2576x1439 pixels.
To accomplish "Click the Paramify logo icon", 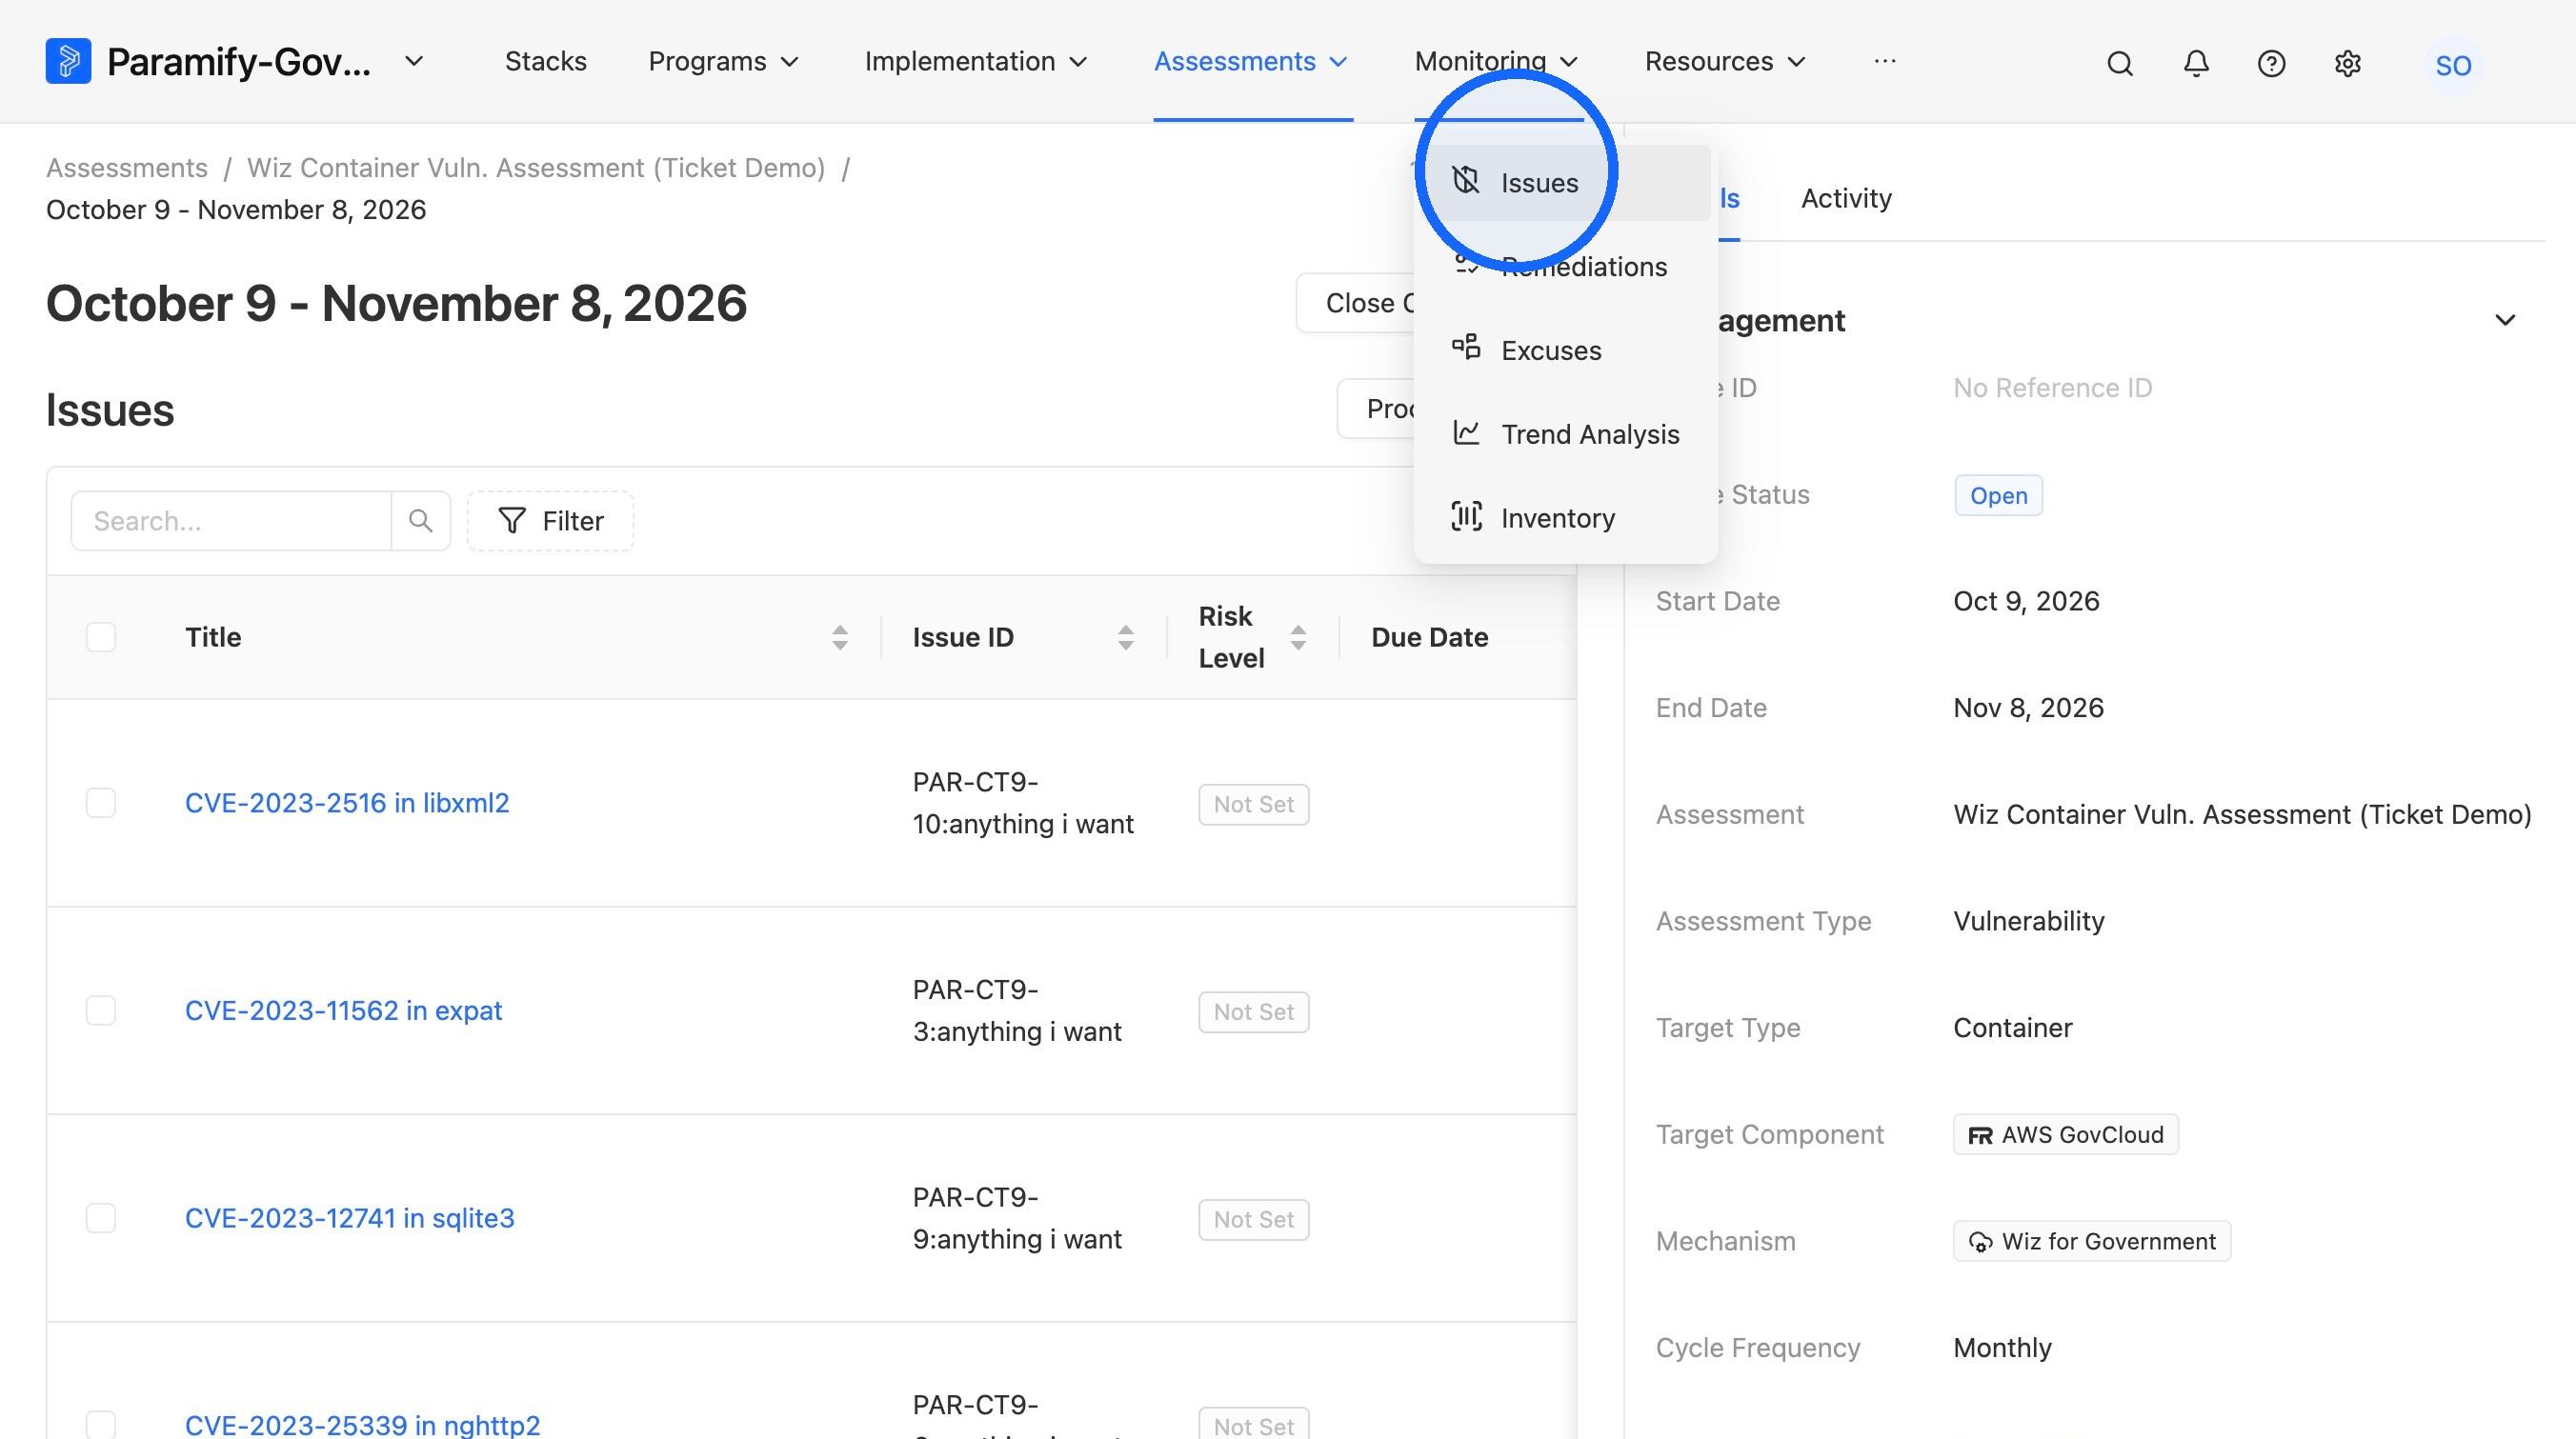I will point(68,61).
